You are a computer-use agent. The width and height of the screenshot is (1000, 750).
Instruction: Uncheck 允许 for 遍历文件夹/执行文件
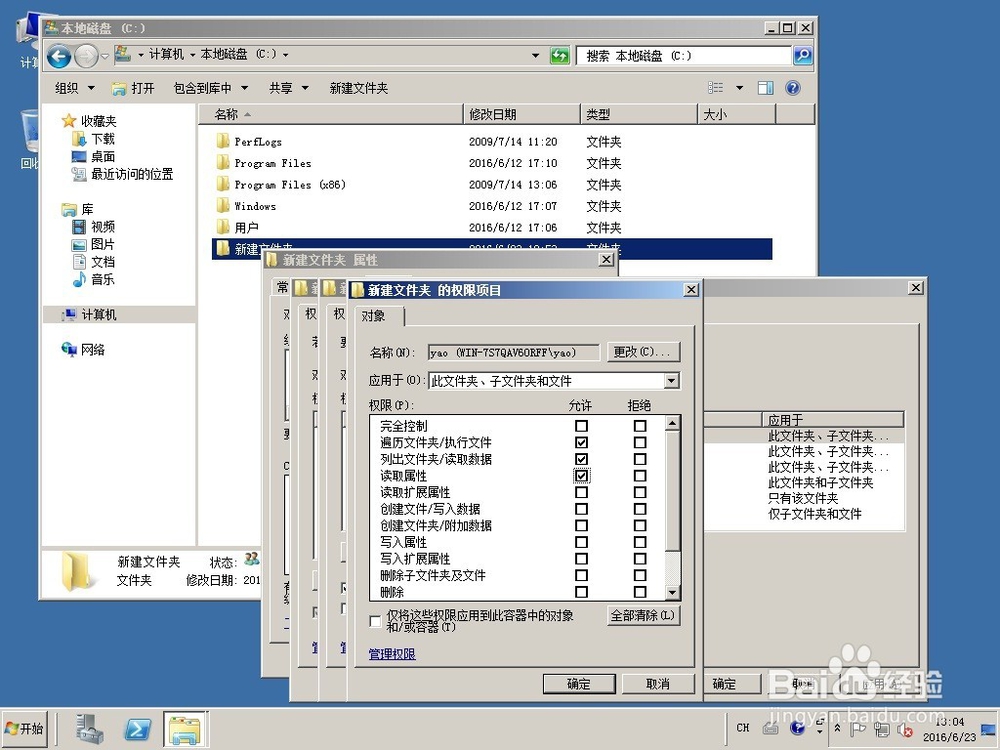click(582, 441)
